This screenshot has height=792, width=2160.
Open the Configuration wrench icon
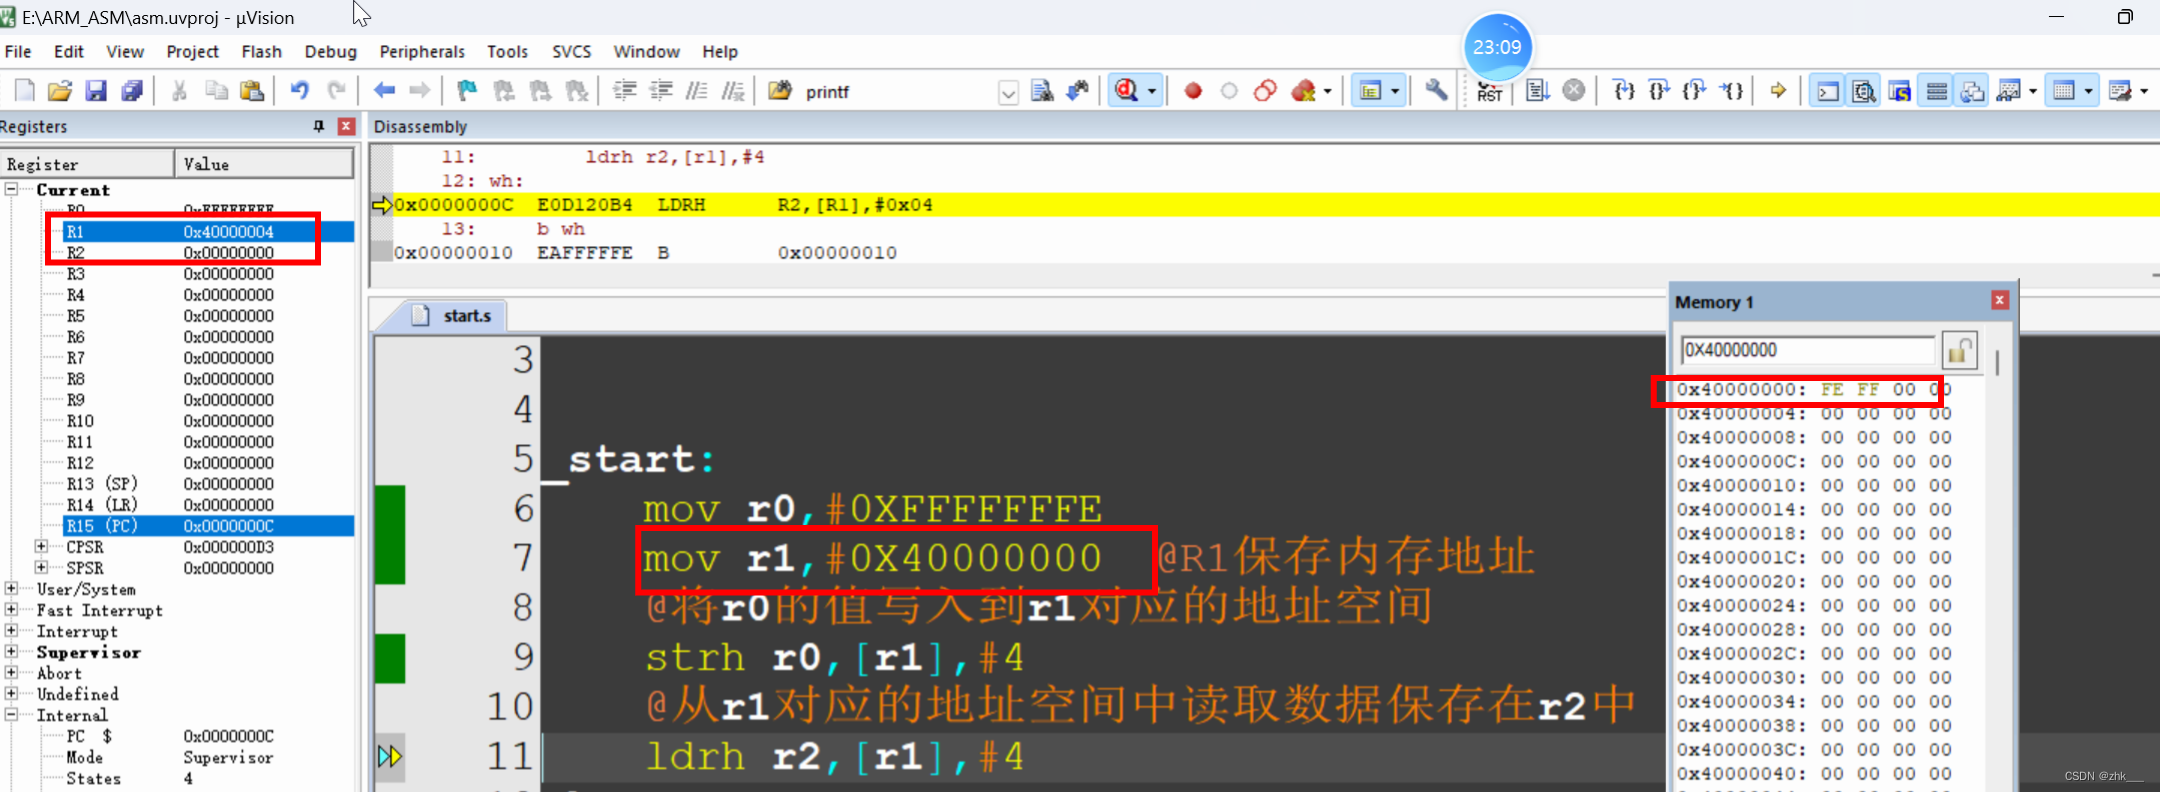point(1436,91)
